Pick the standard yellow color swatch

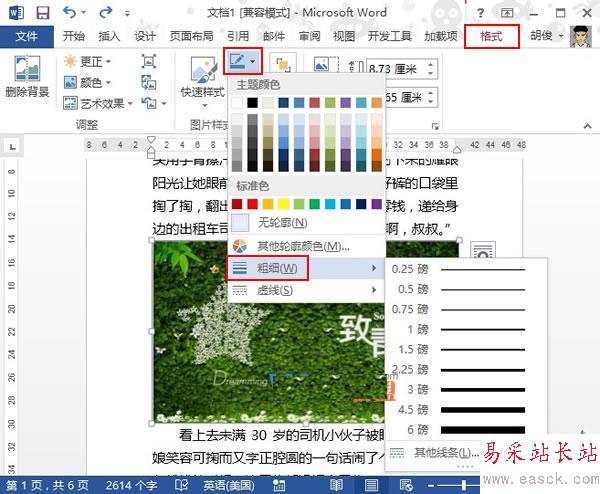pos(284,204)
